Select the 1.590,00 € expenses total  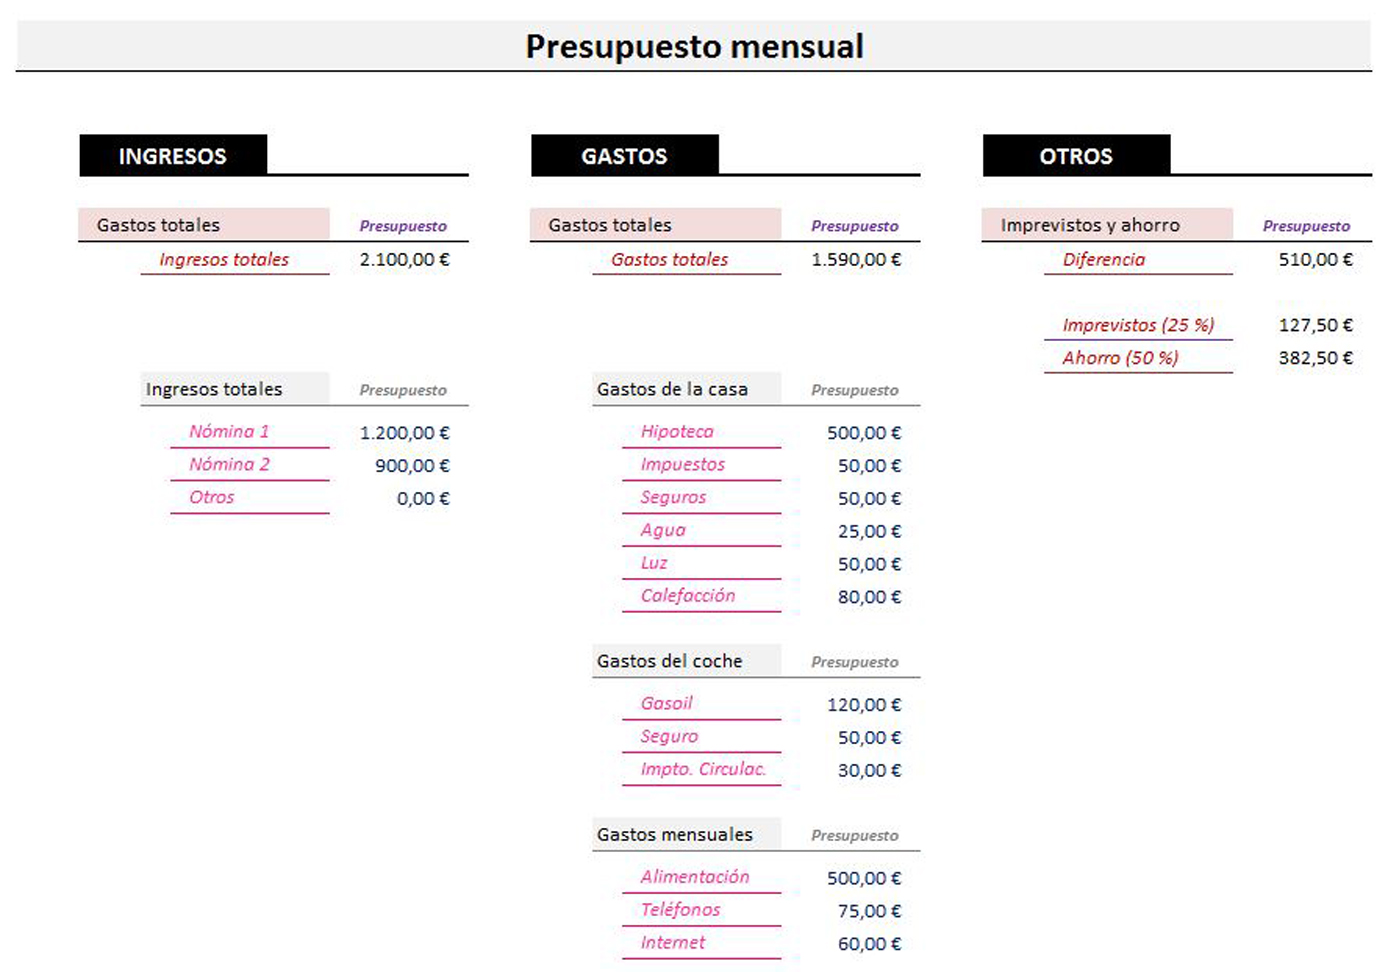coord(856,259)
